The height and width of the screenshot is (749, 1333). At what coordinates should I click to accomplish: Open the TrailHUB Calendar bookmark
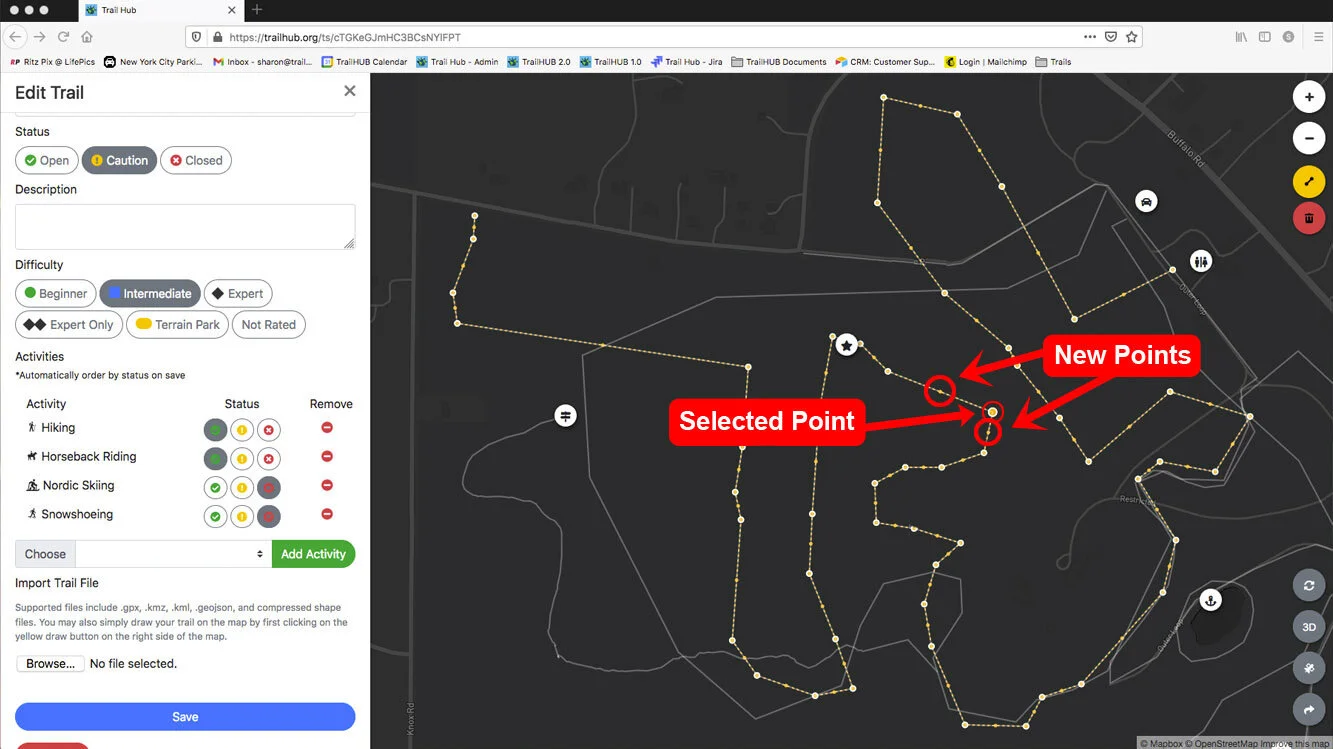365,62
